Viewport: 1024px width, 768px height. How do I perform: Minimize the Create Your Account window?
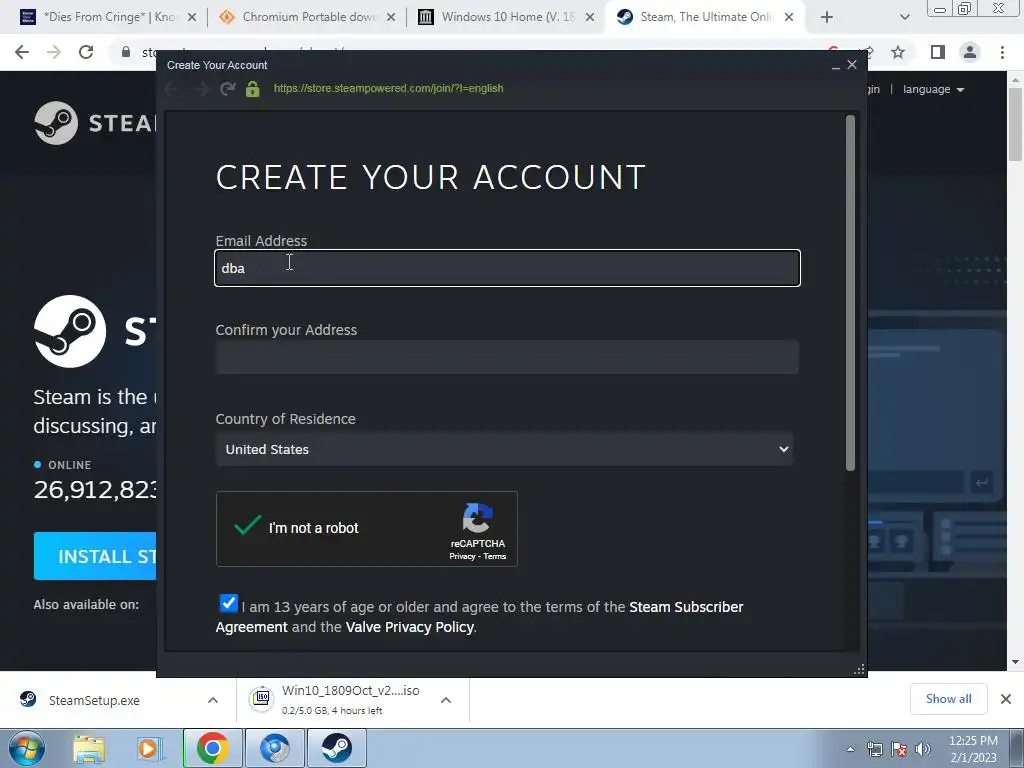(x=835, y=65)
